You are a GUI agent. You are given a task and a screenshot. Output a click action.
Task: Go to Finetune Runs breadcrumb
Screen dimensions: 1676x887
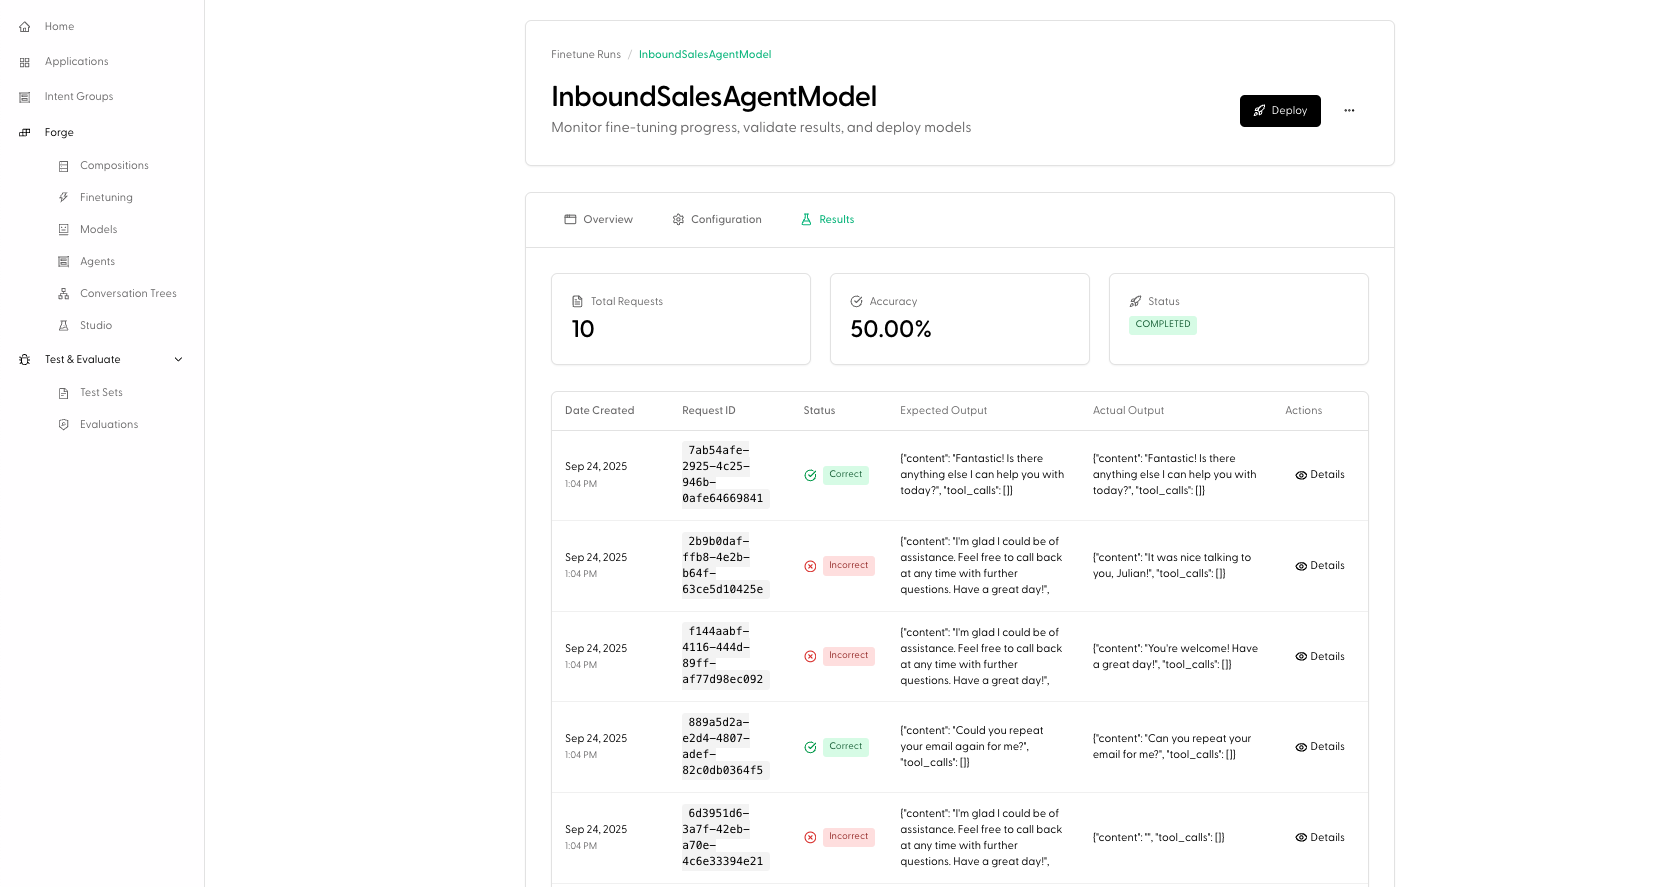pos(586,55)
